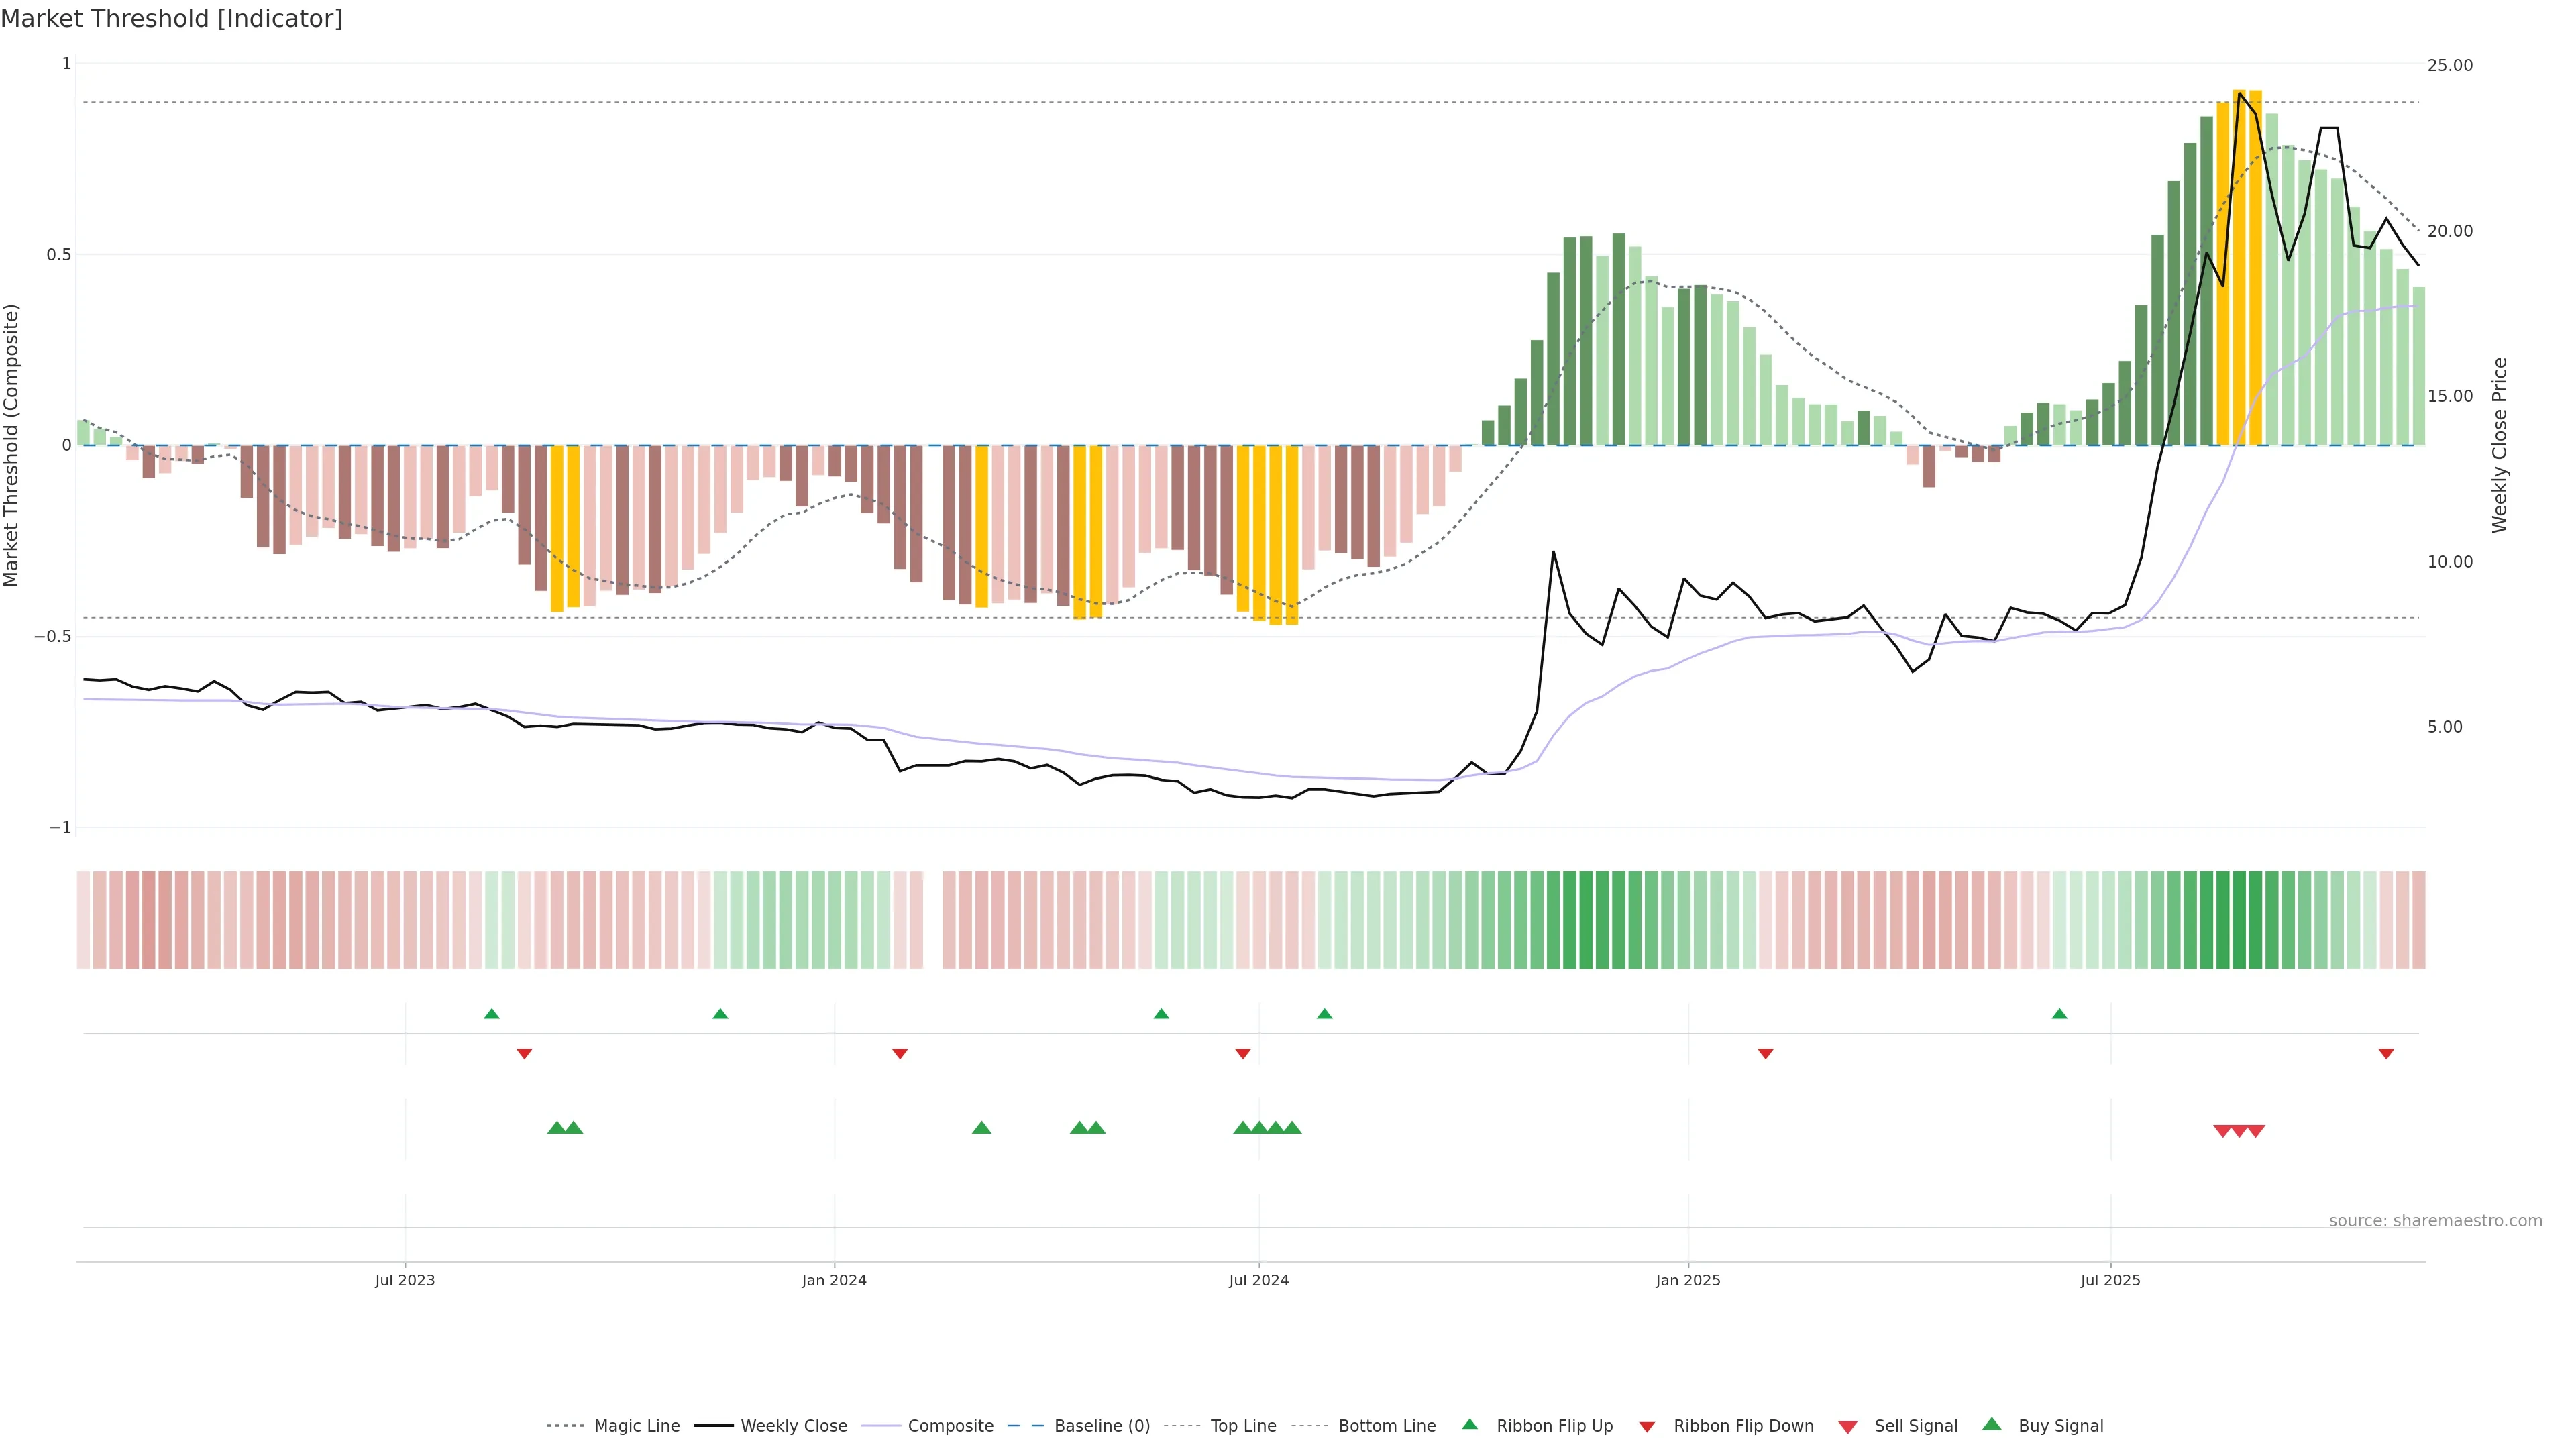
Task: Hide the Weekly Close series in legend
Action: tap(793, 1426)
